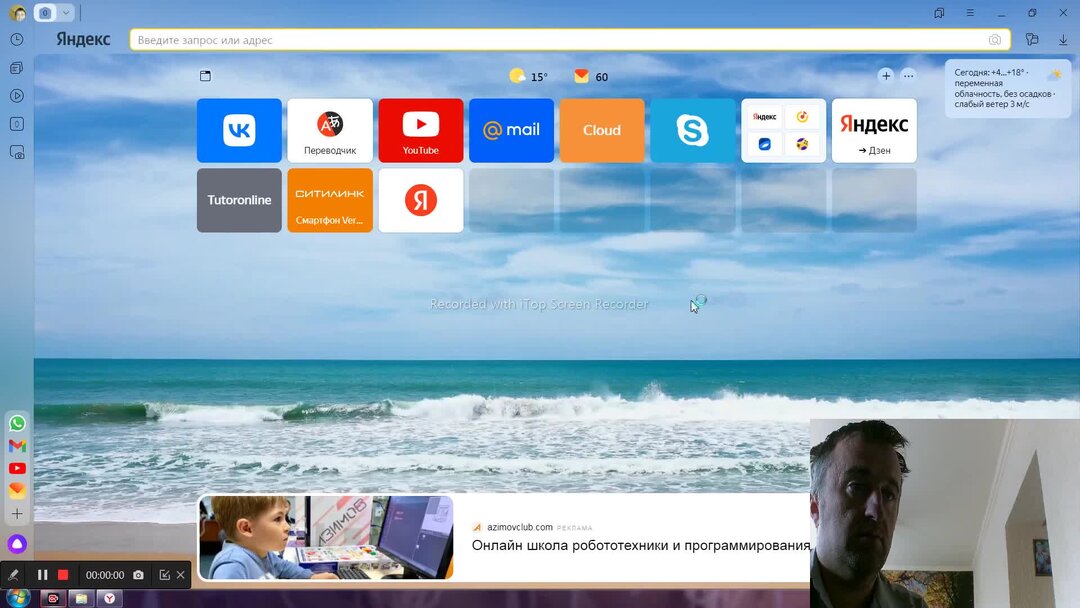Open browsing history in the sidebar
Viewport: 1080px width, 608px height.
tap(17, 40)
